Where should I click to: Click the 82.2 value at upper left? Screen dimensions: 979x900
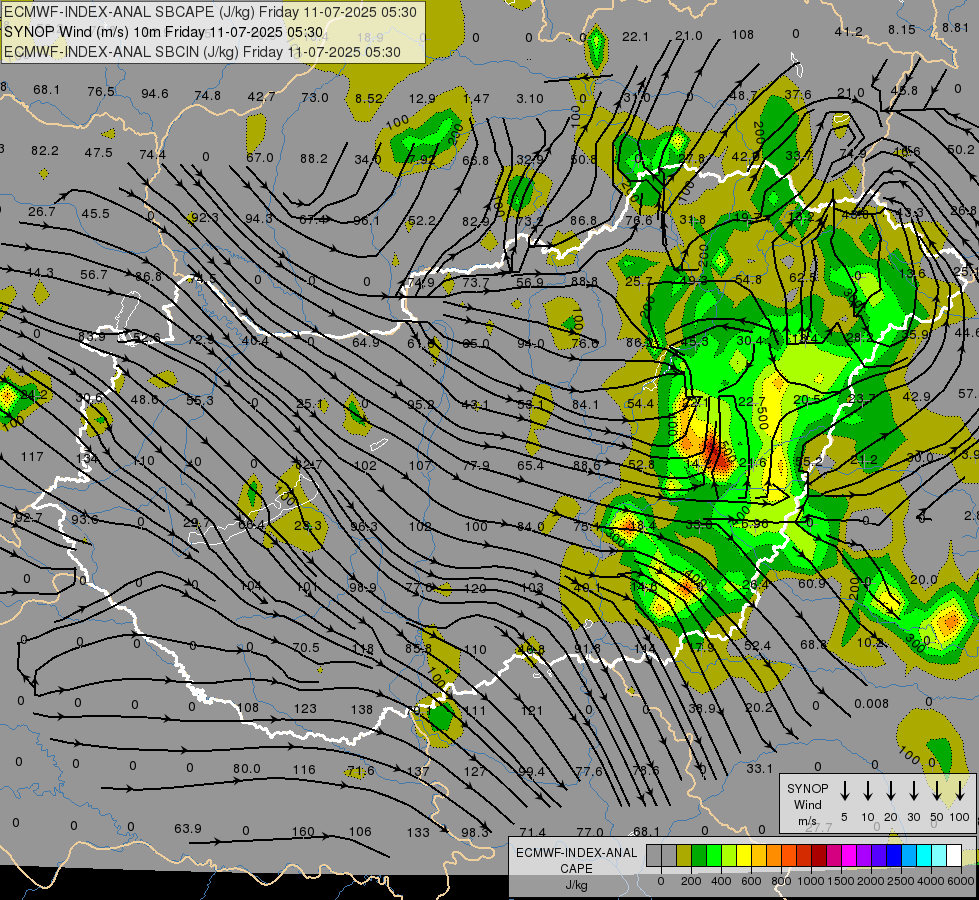point(45,151)
